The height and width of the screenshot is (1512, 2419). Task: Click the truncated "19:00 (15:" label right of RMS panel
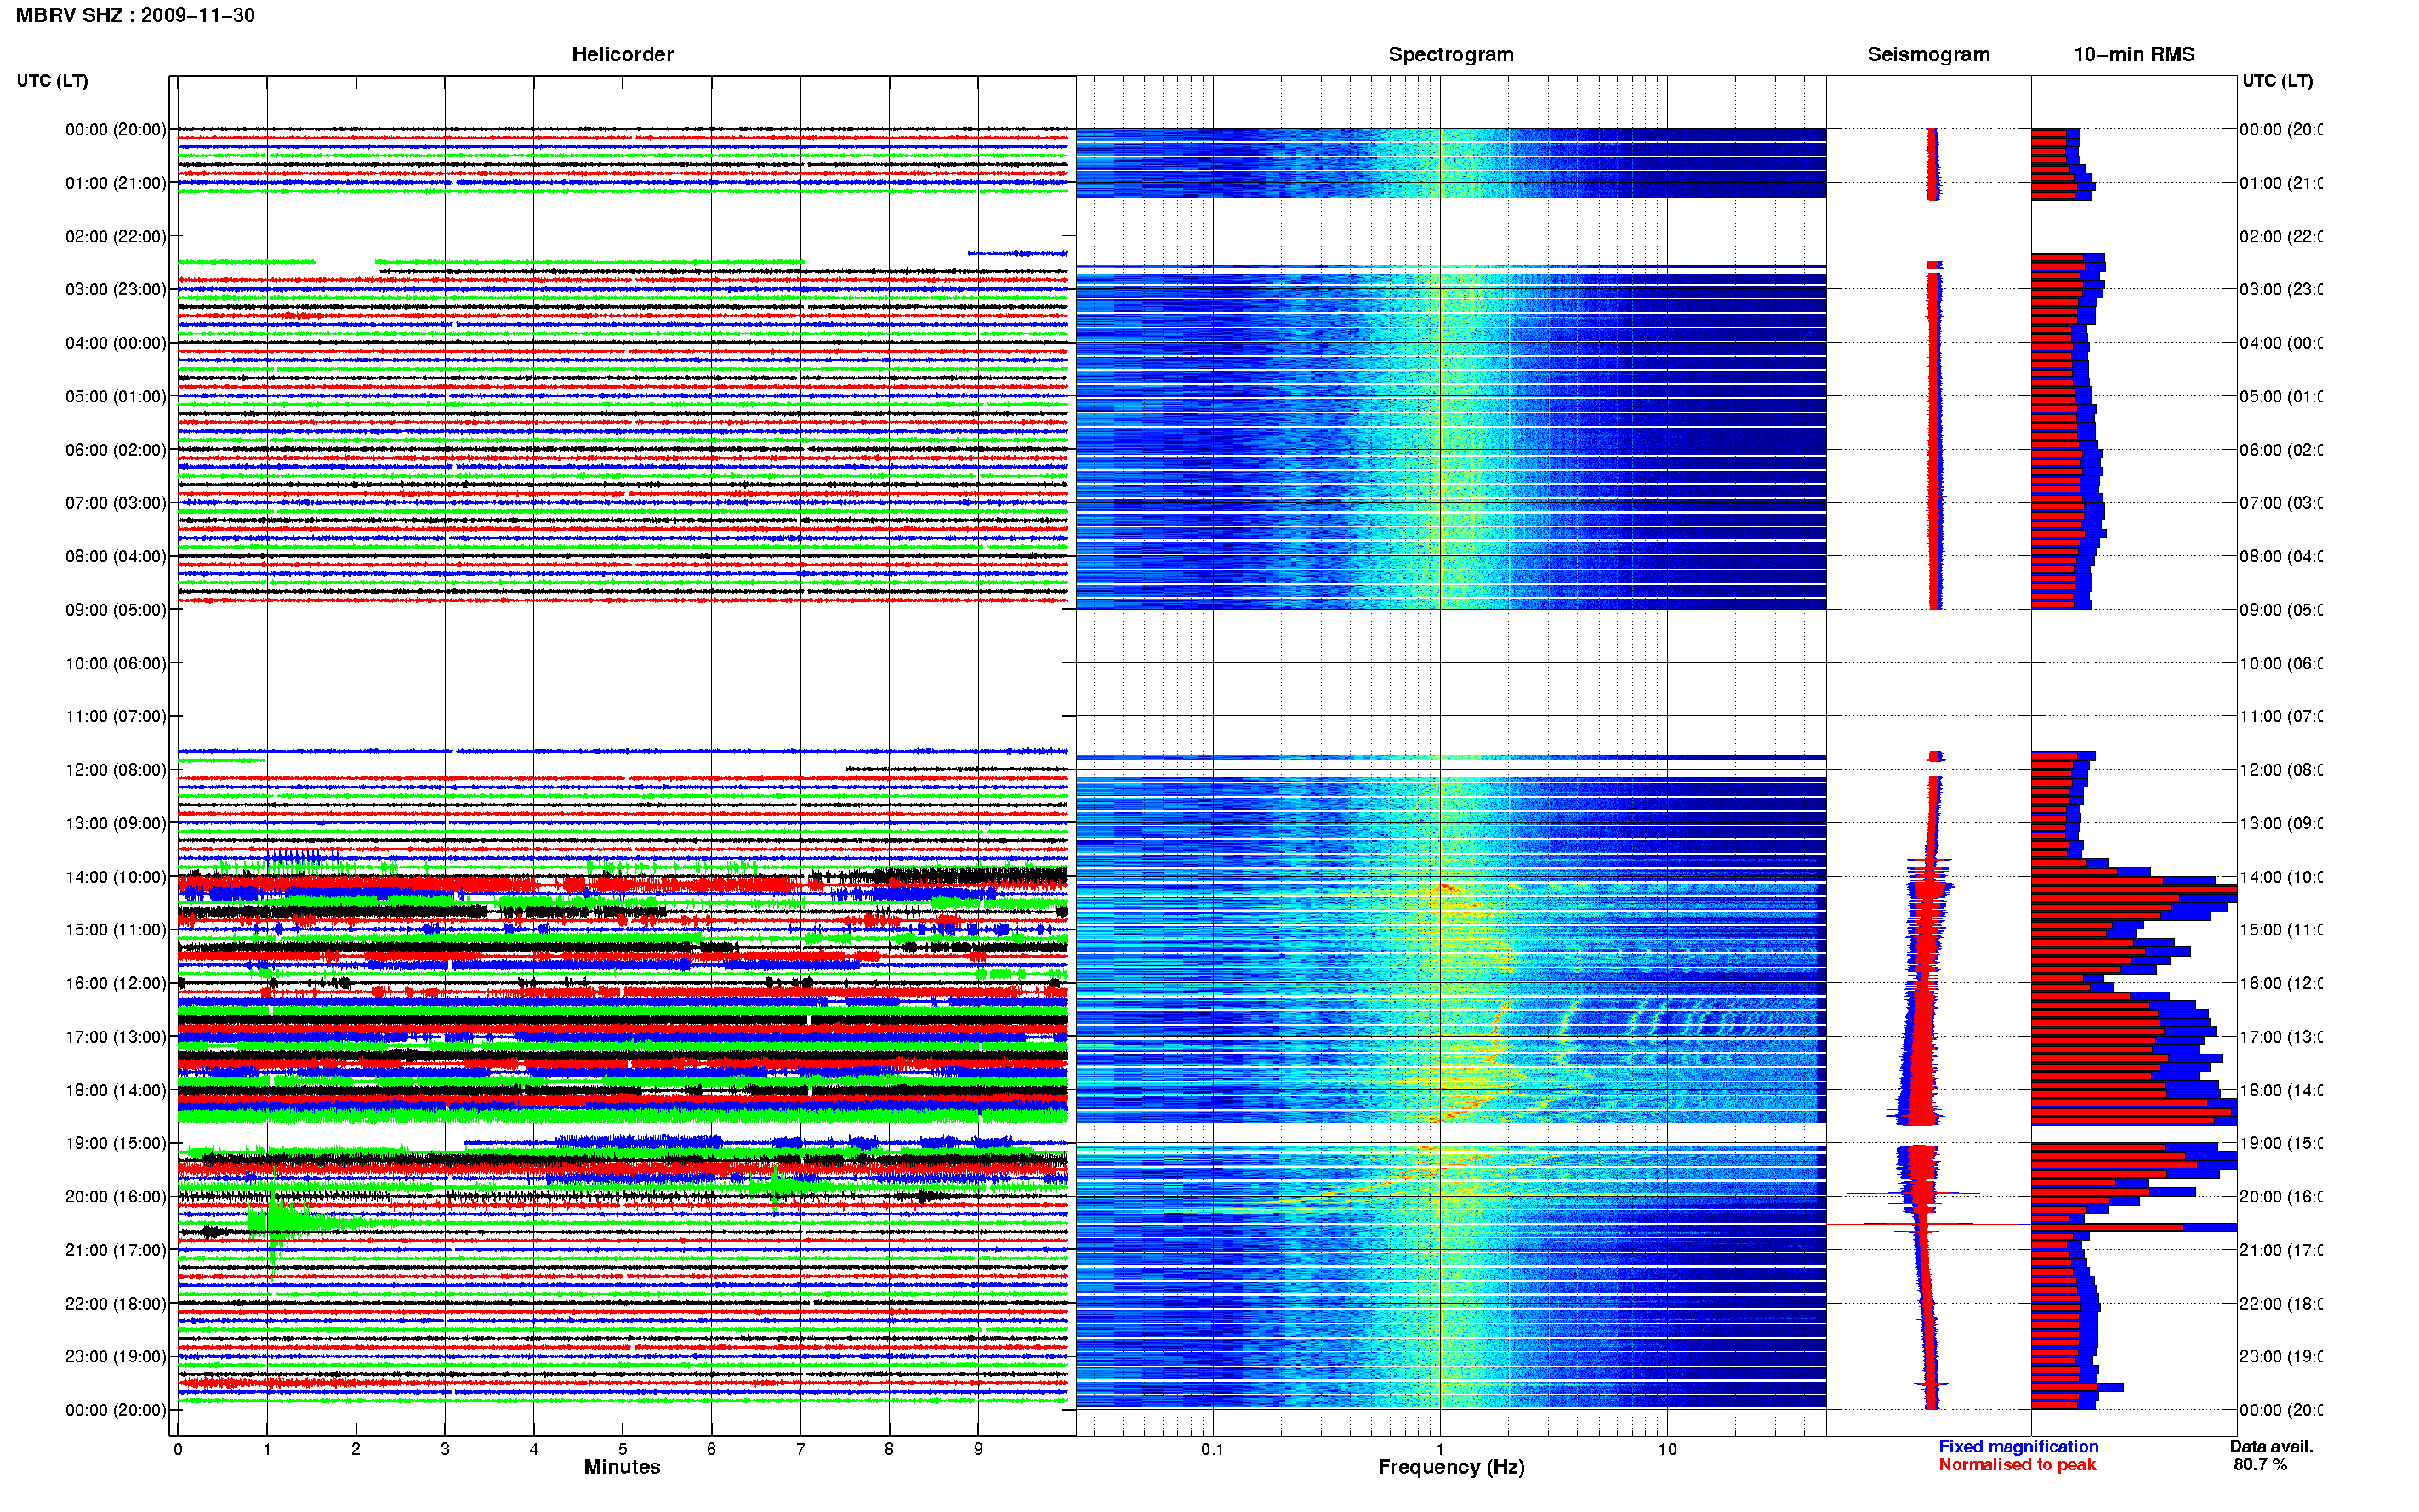coord(2281,1143)
